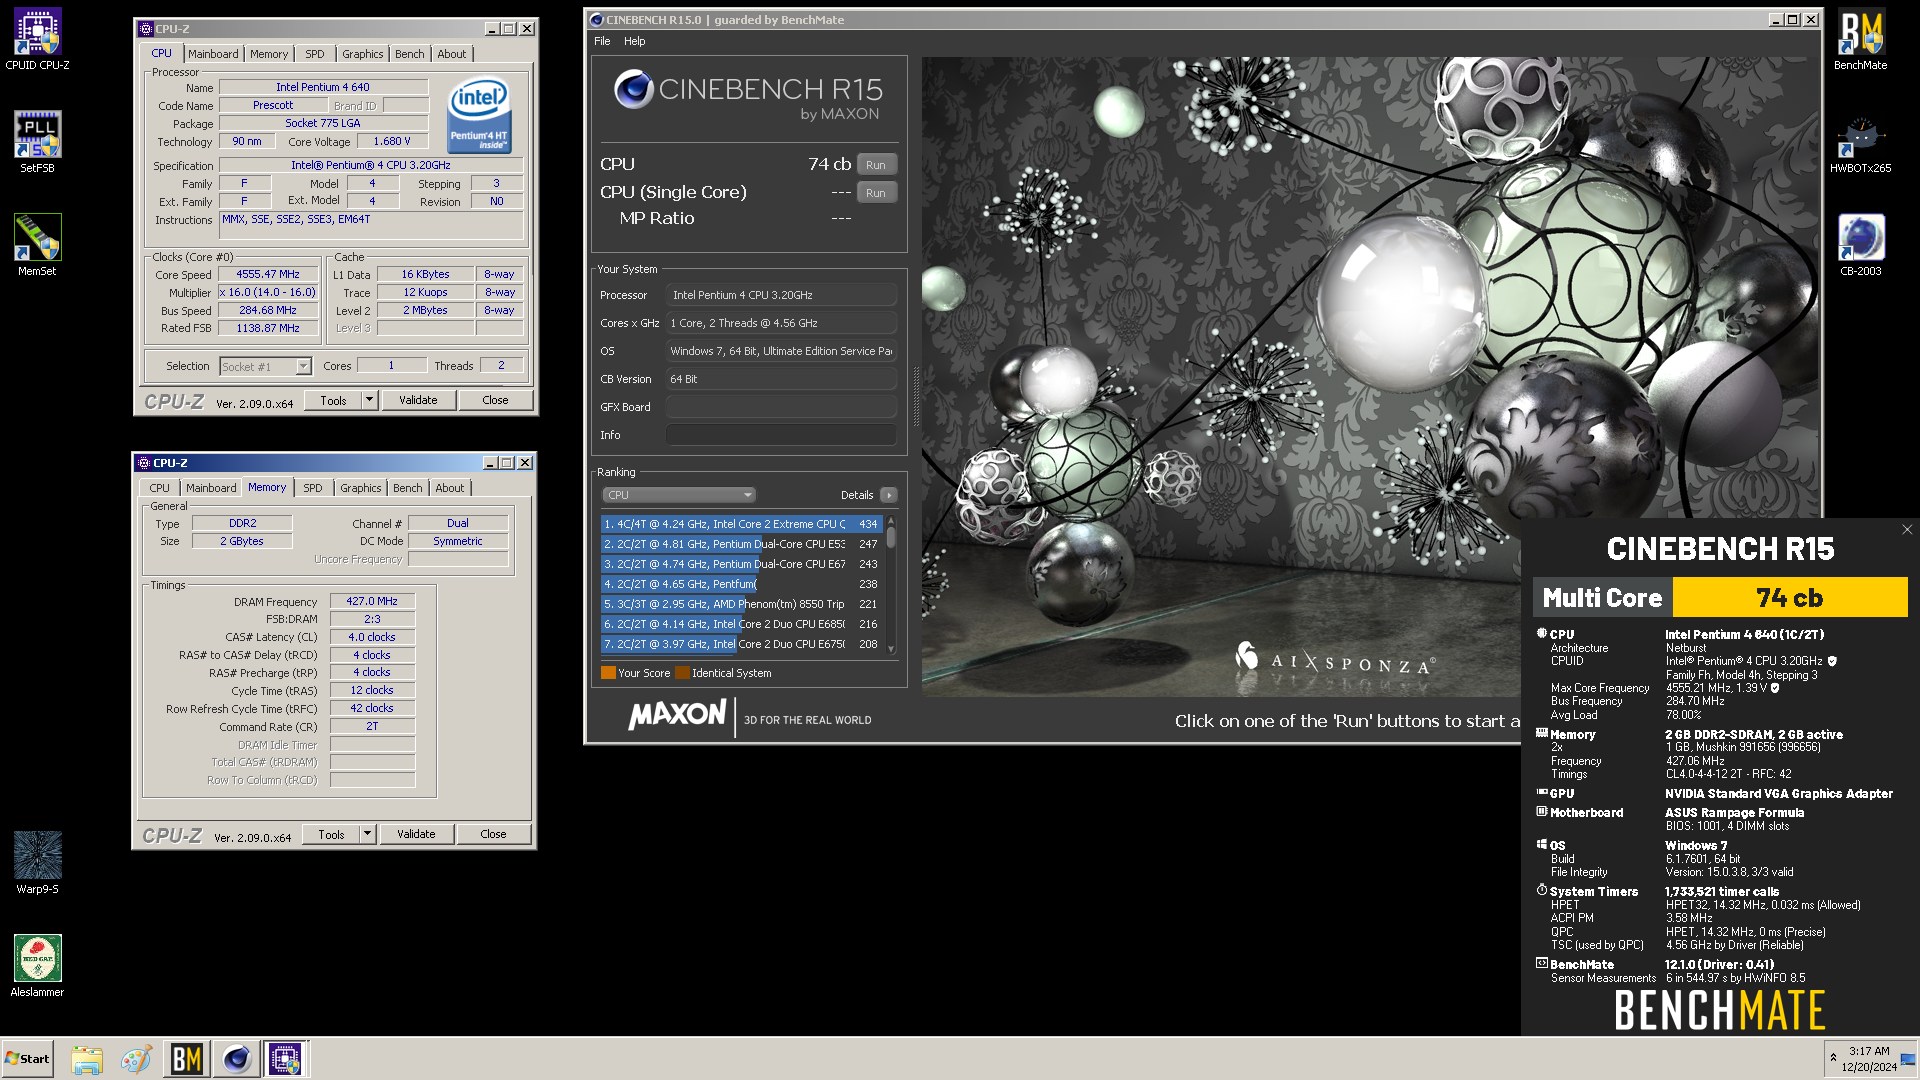Viewport: 1920px width, 1080px height.
Task: Open Aleslammer desktop icon
Action: tap(37, 966)
